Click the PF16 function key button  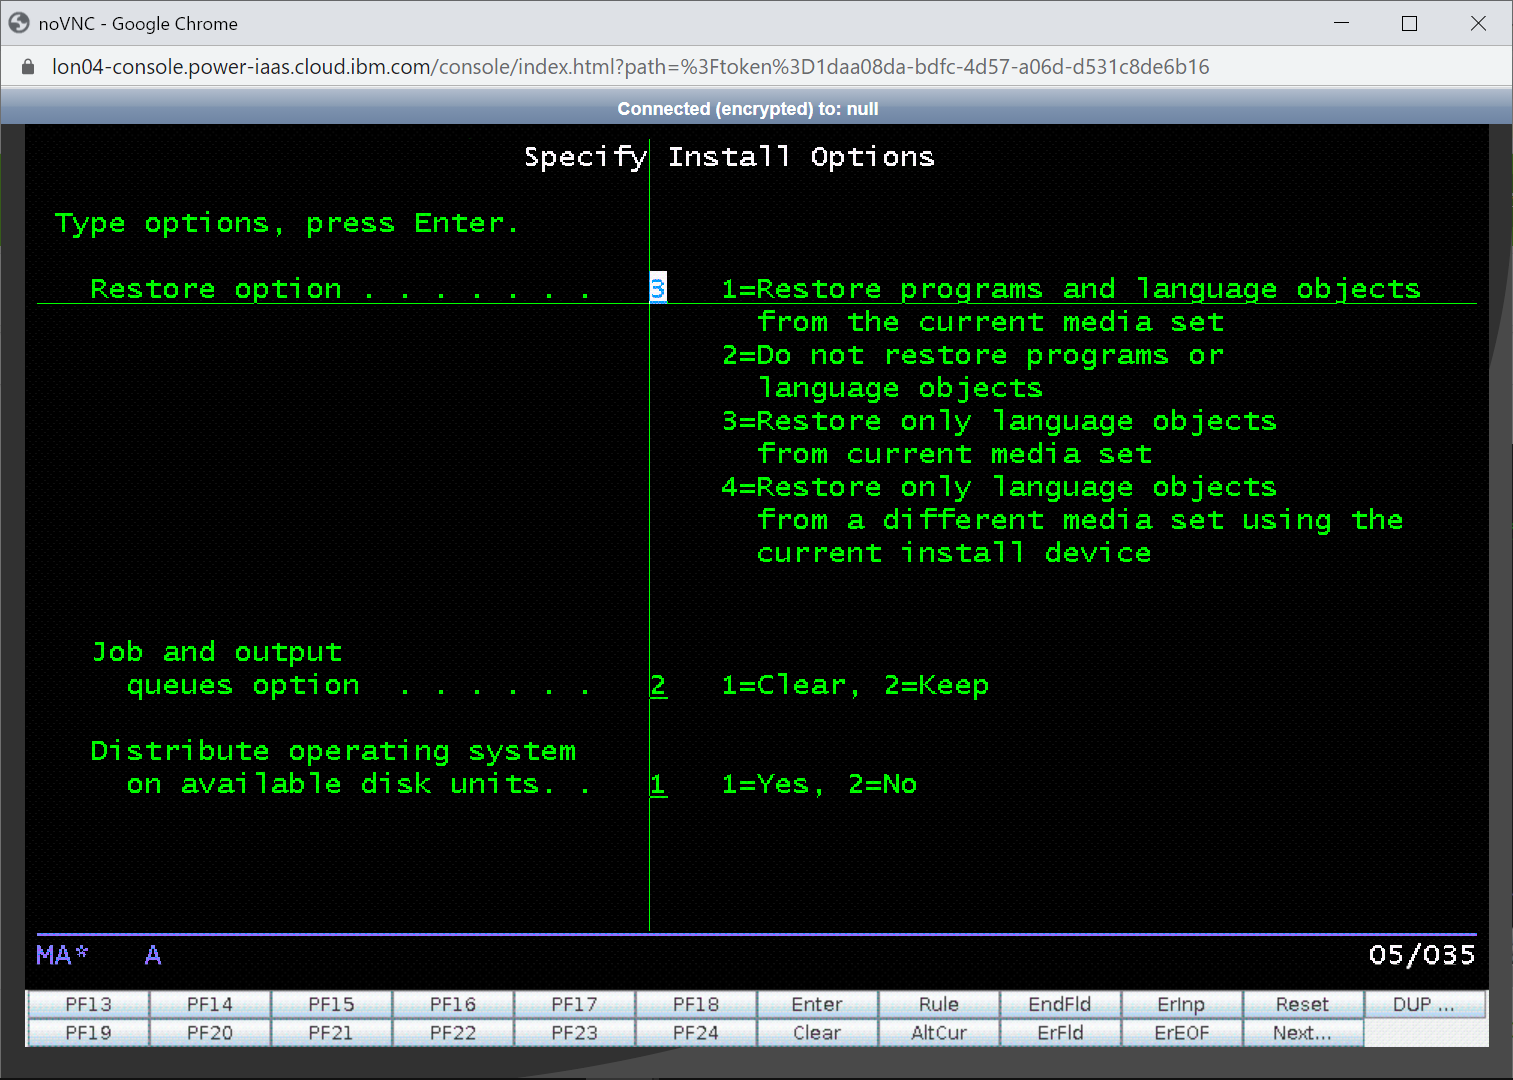pyautogui.click(x=453, y=1004)
